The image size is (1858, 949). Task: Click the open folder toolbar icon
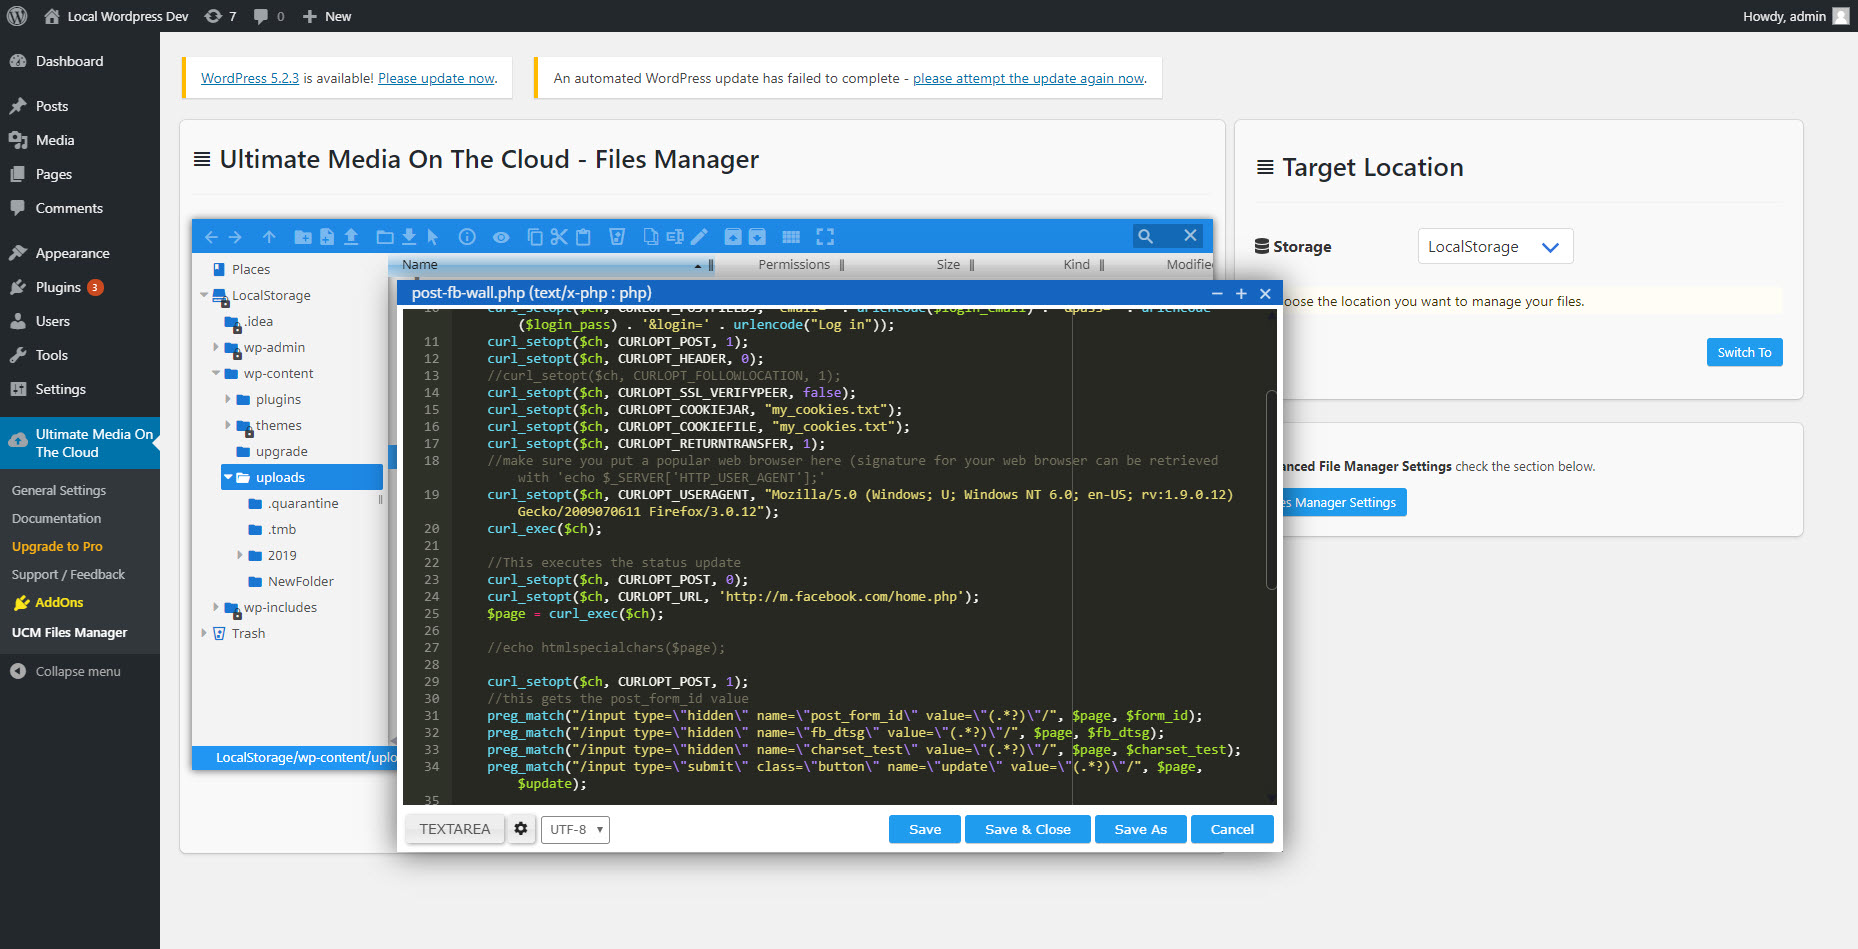pos(385,237)
